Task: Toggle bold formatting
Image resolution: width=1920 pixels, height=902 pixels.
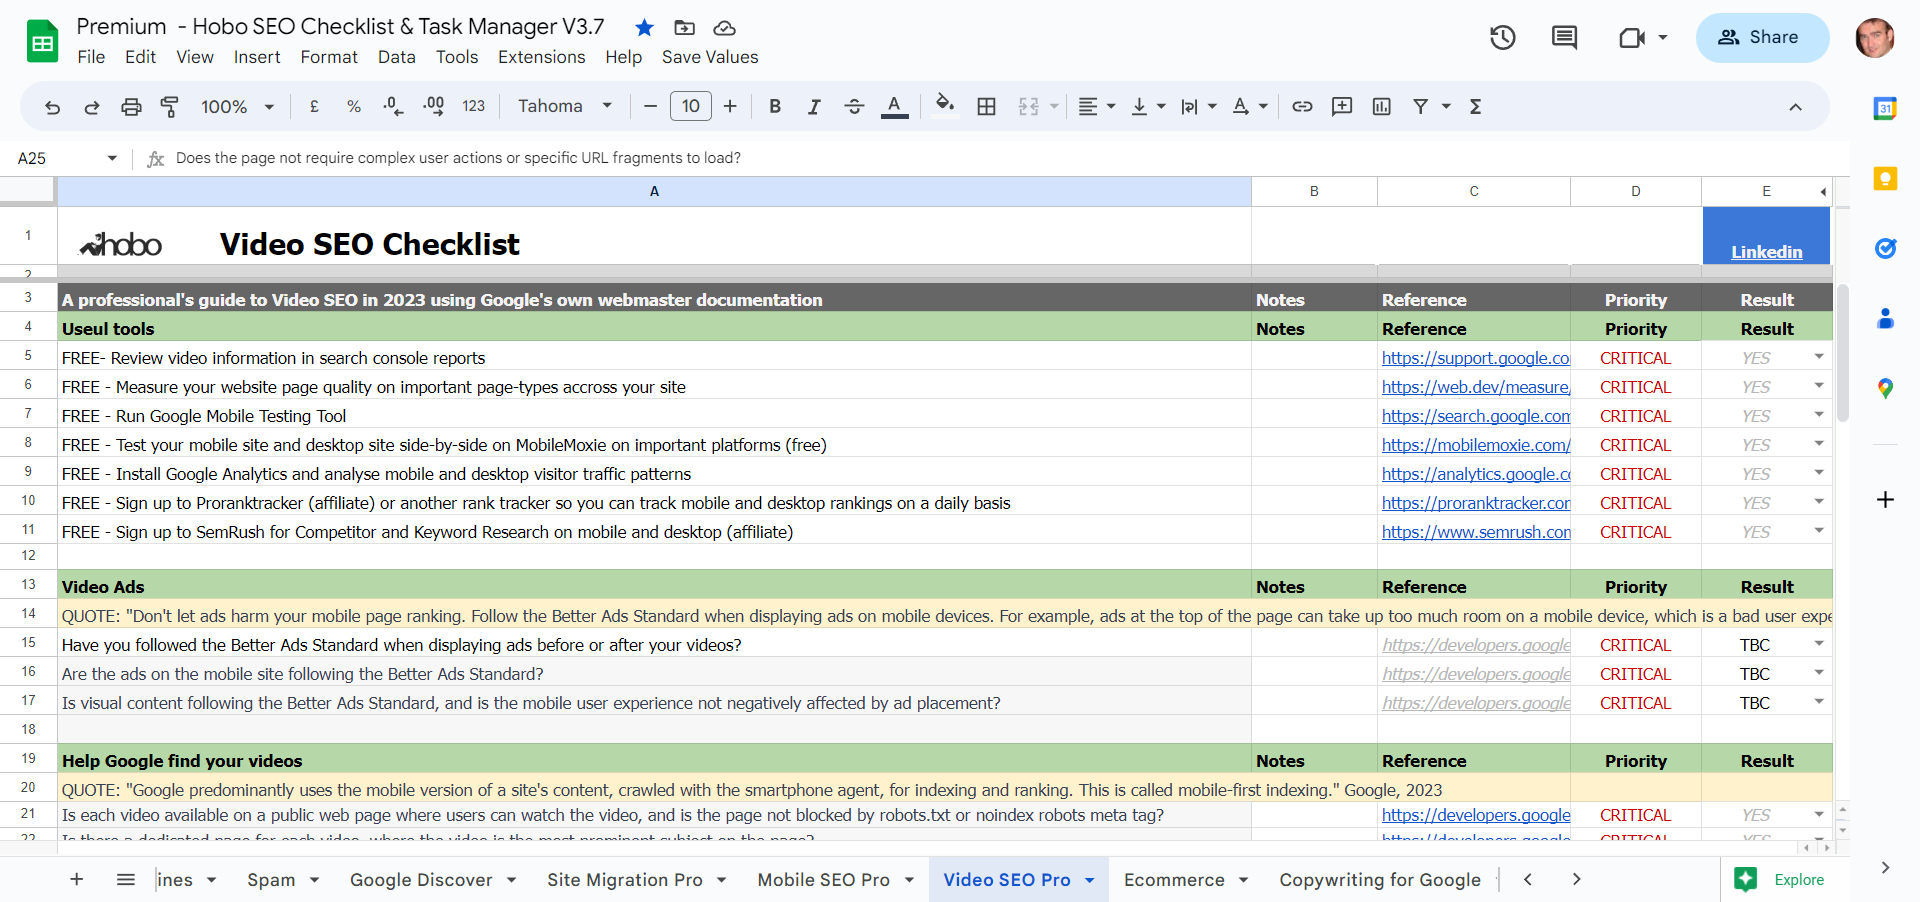Action: (775, 107)
